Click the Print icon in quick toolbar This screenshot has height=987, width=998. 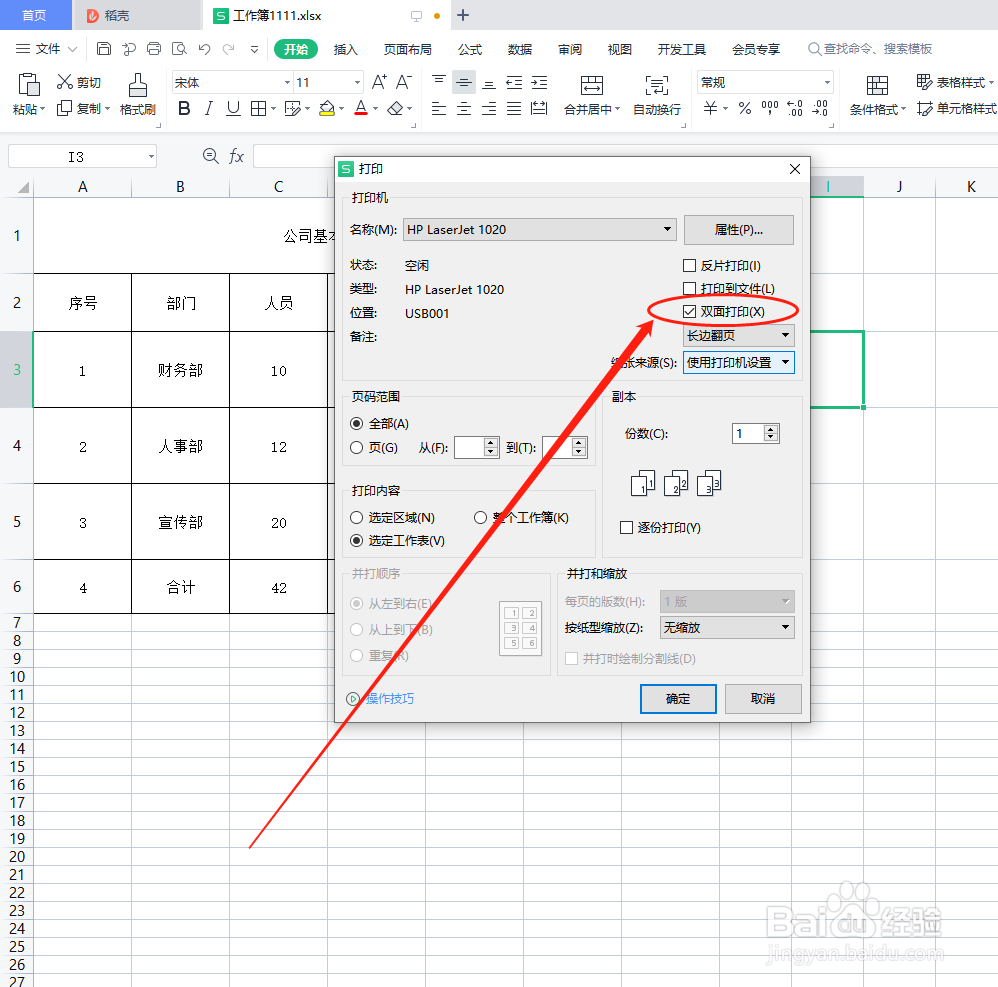154,48
